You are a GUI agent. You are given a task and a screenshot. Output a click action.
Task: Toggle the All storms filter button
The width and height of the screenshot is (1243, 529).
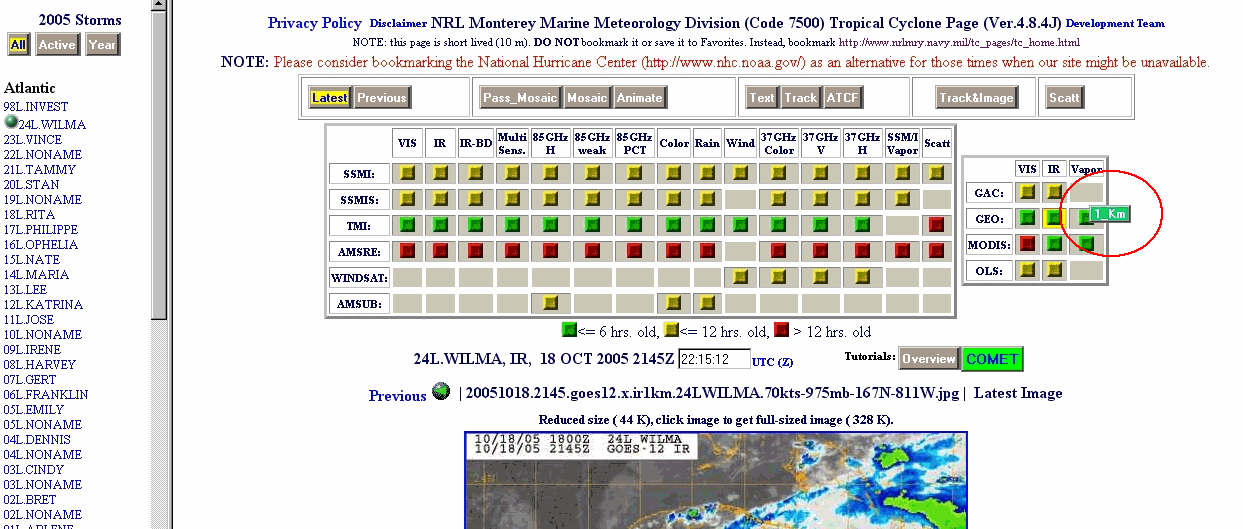[x=18, y=44]
